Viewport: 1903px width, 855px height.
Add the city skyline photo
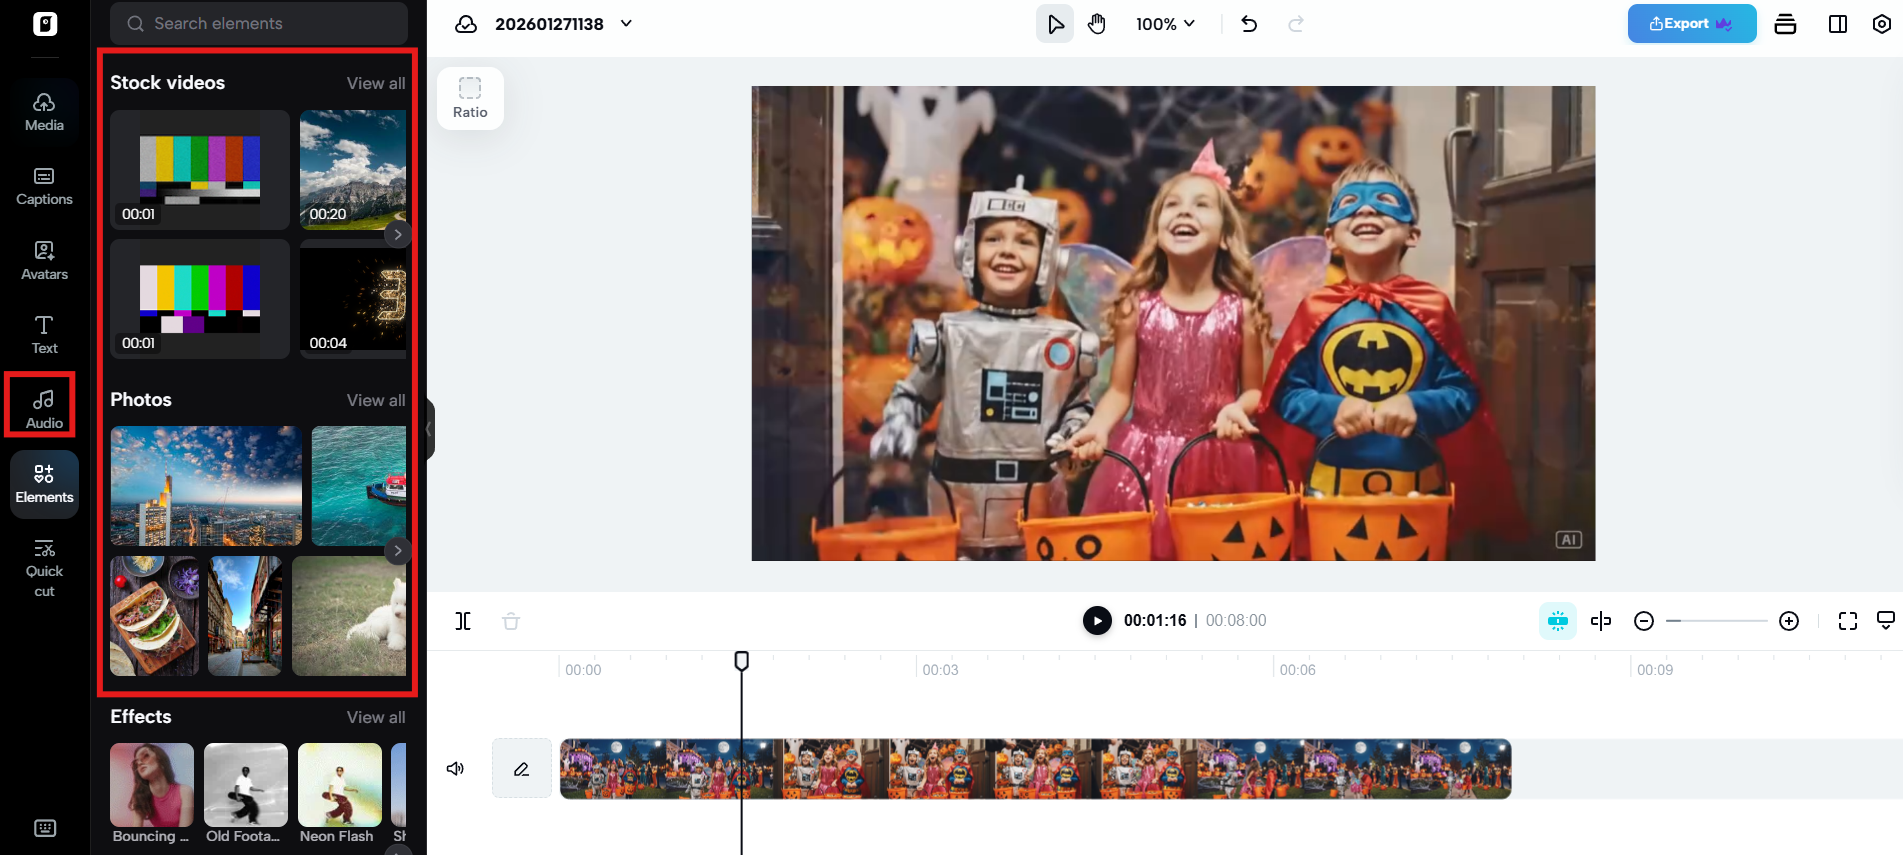[x=206, y=486]
